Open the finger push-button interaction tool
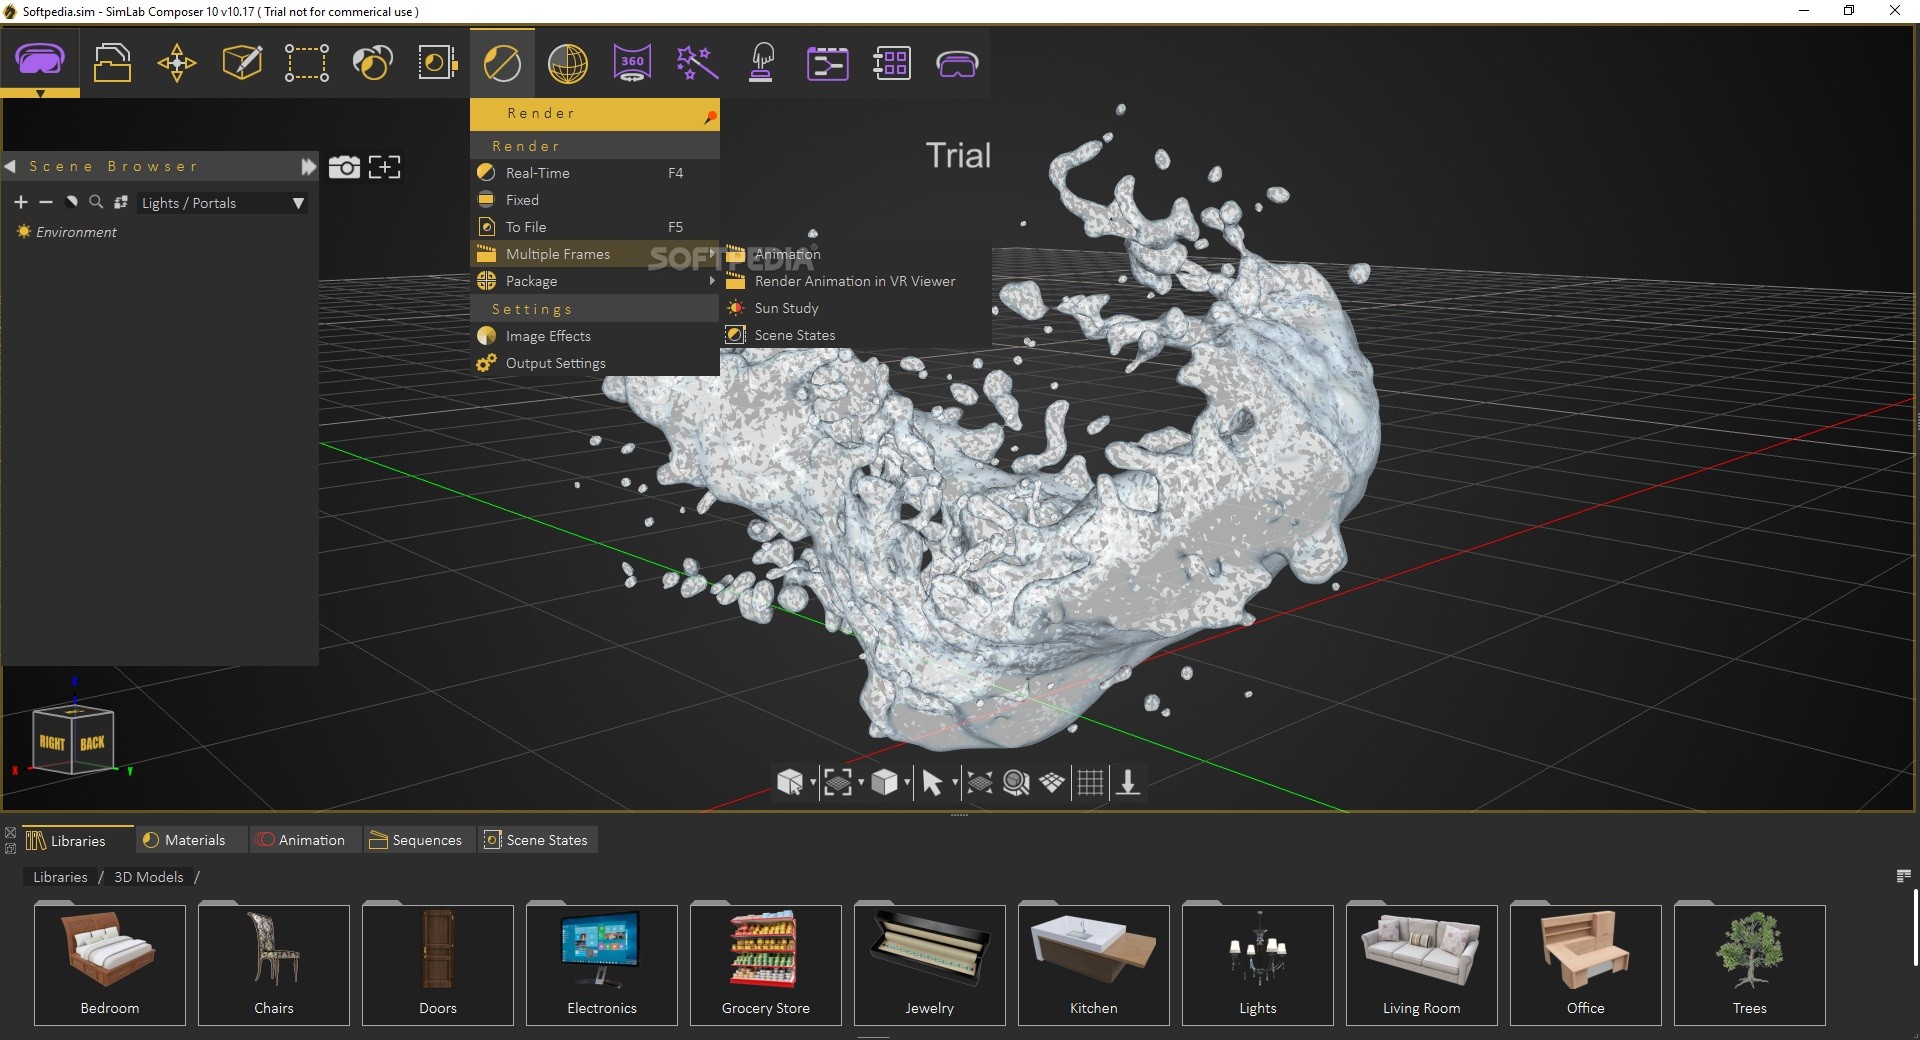 coord(762,62)
